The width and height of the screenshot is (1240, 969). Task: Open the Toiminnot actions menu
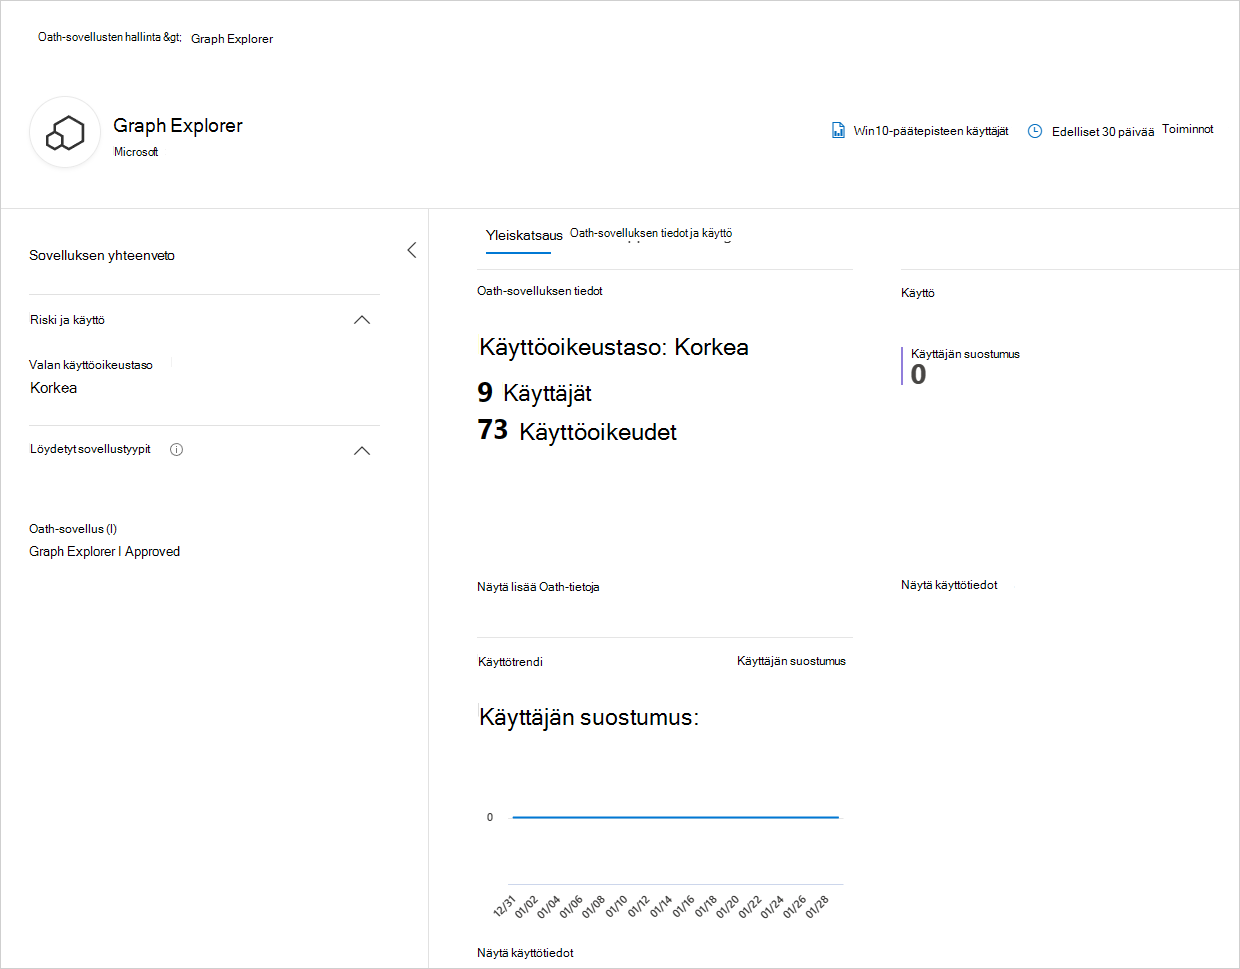(x=1187, y=129)
